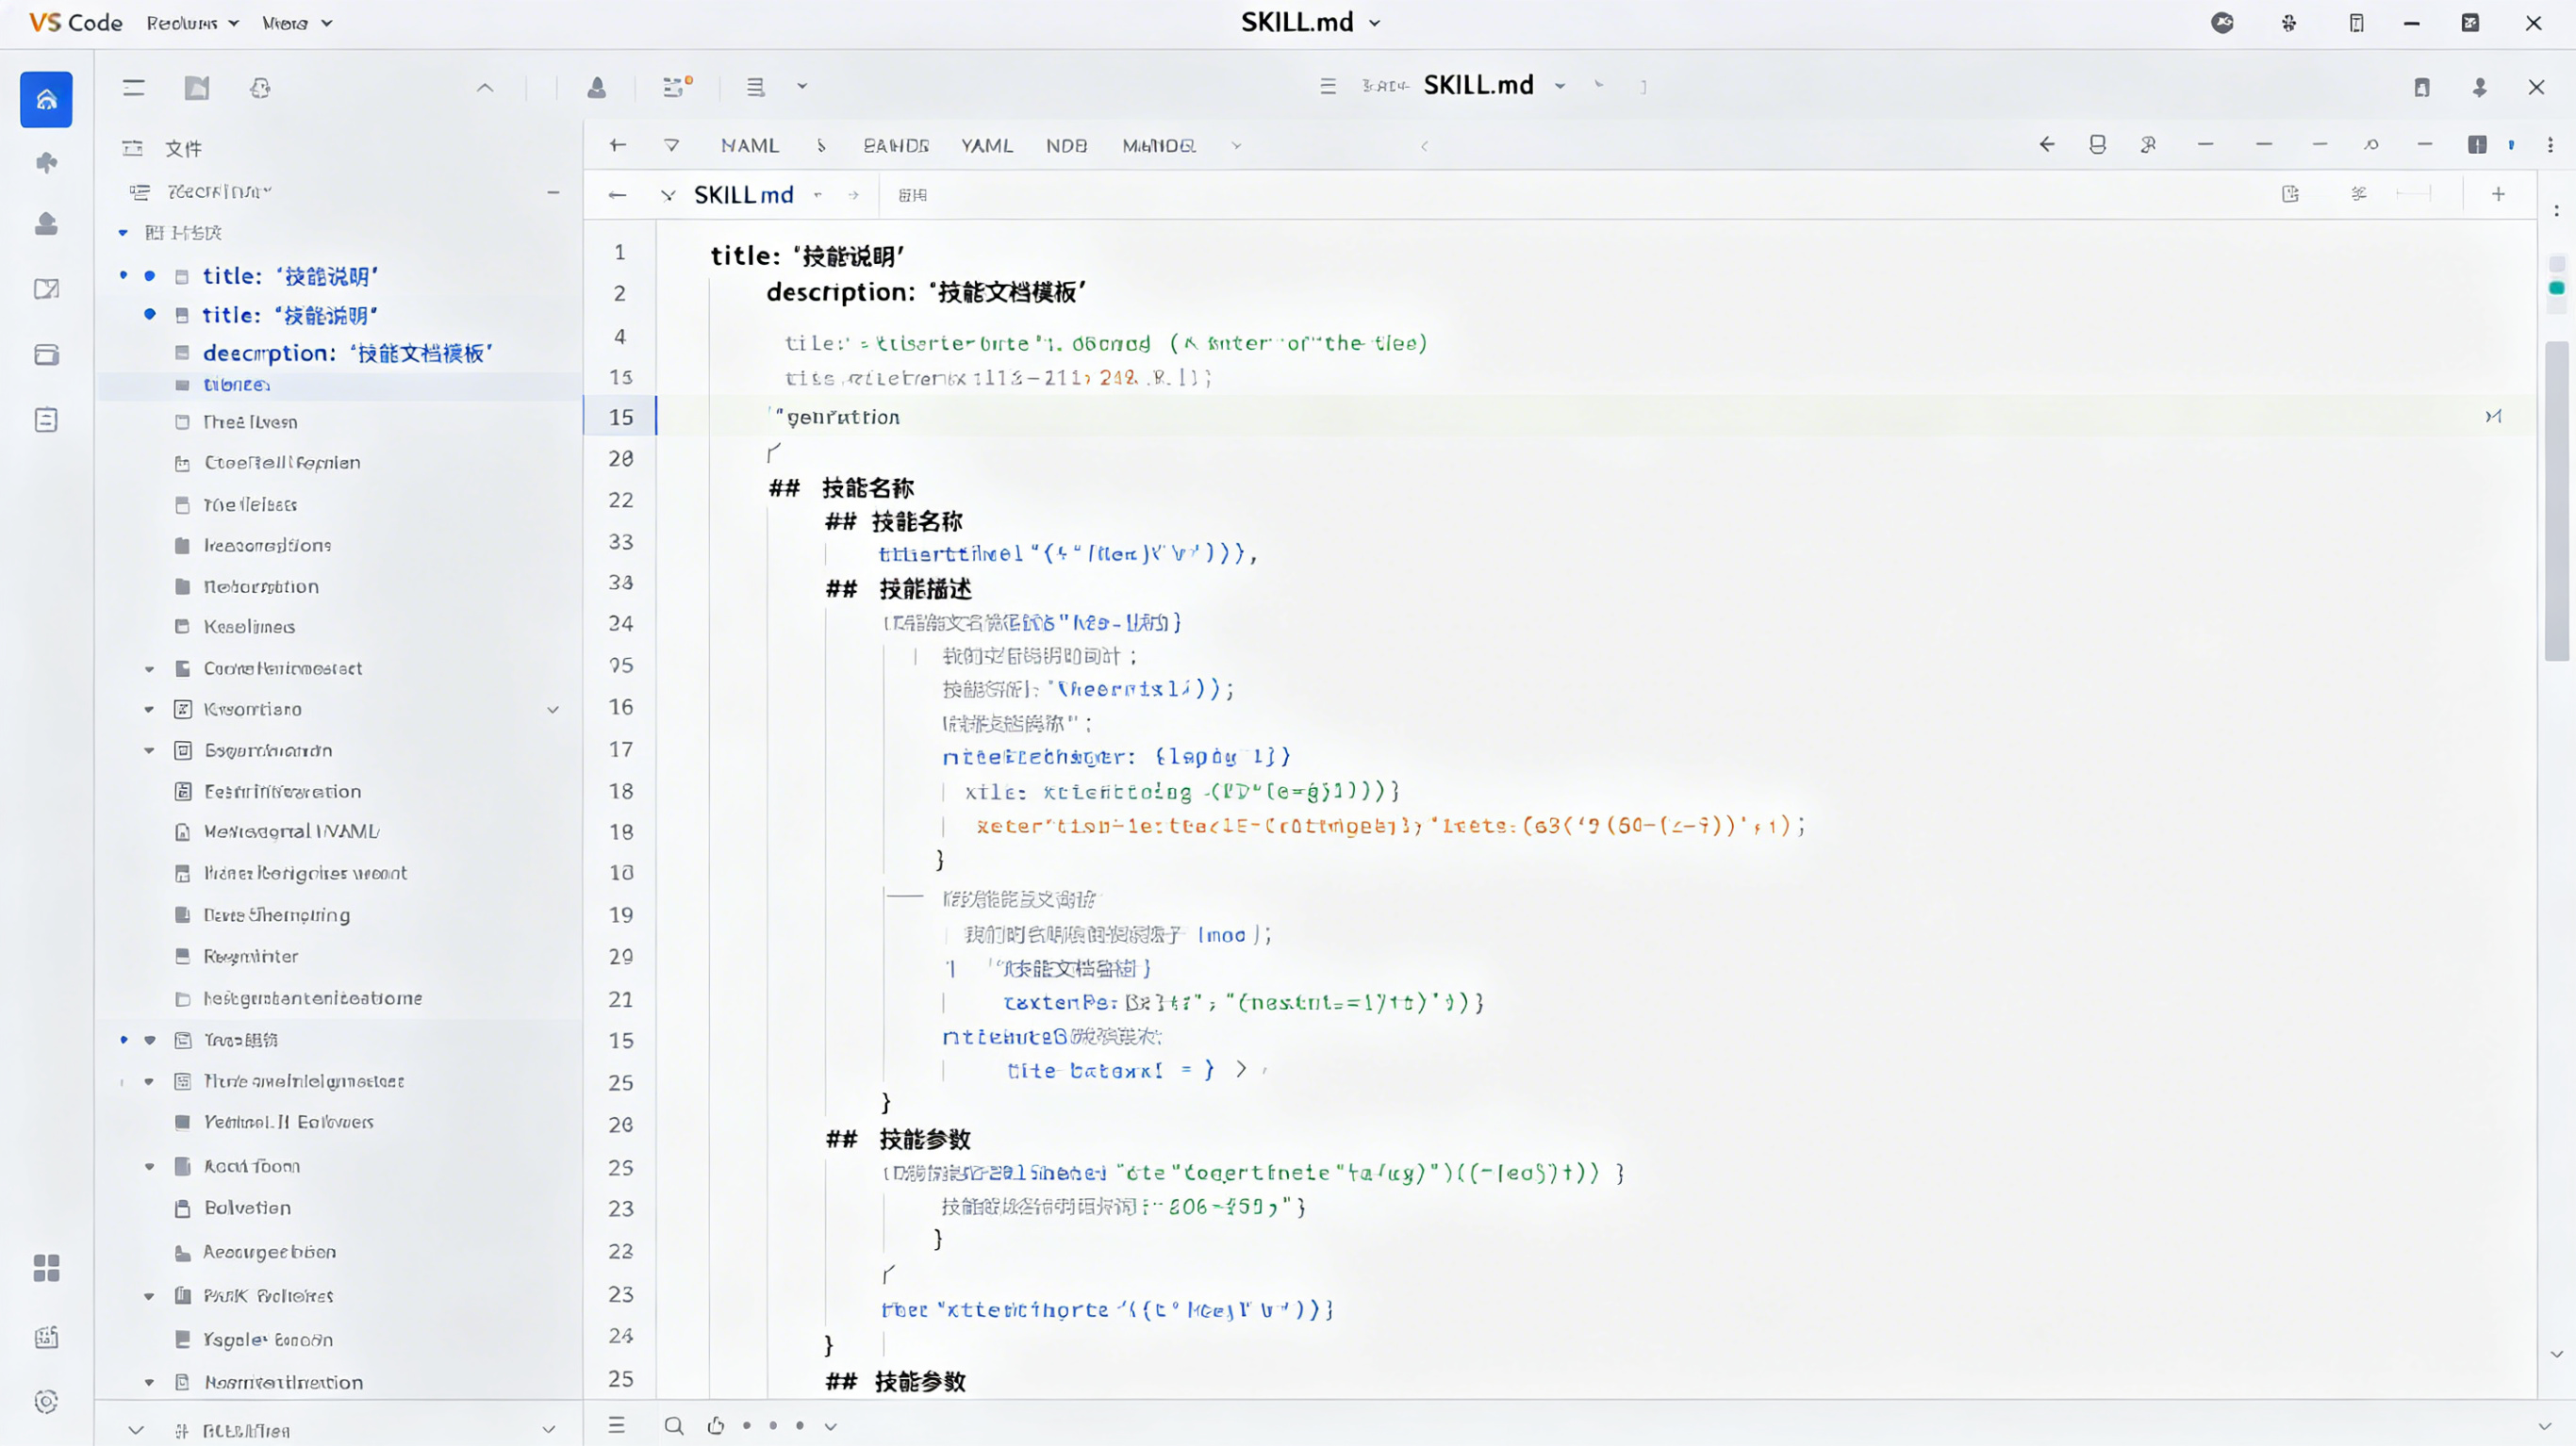Screen dimensions: 2576x1446
Task: Select the title '技能说明' tree entry with two dots
Action: tap(290, 276)
